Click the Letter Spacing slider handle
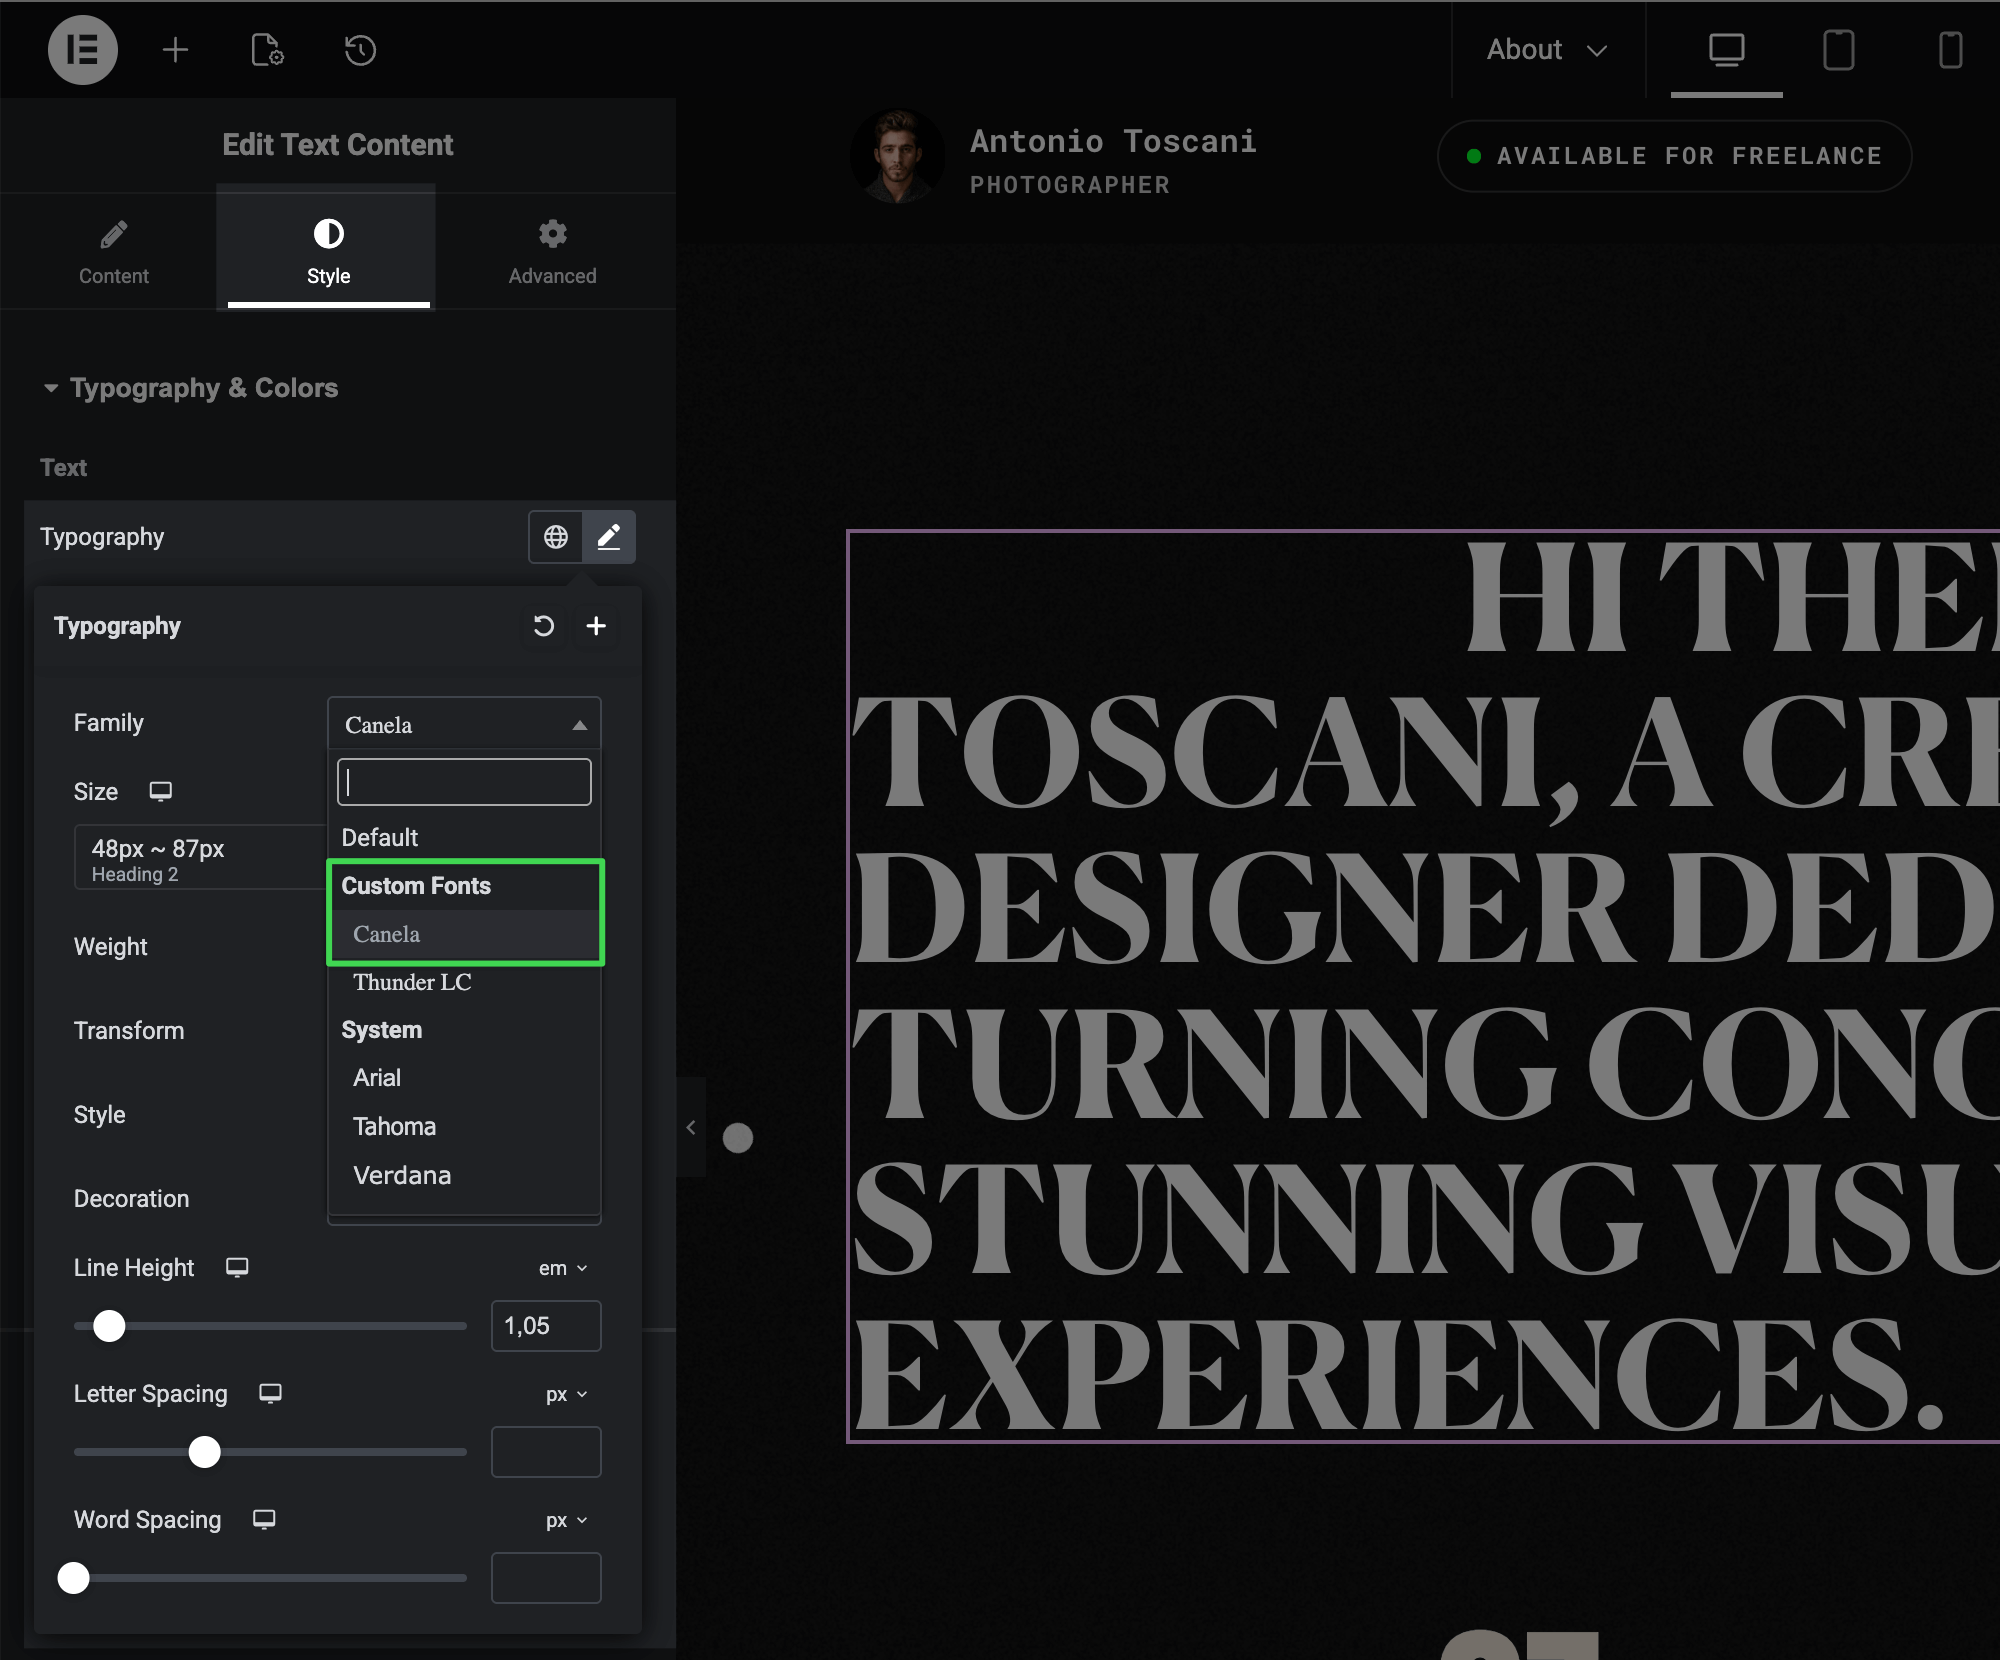The height and width of the screenshot is (1660, 2000). (205, 1452)
